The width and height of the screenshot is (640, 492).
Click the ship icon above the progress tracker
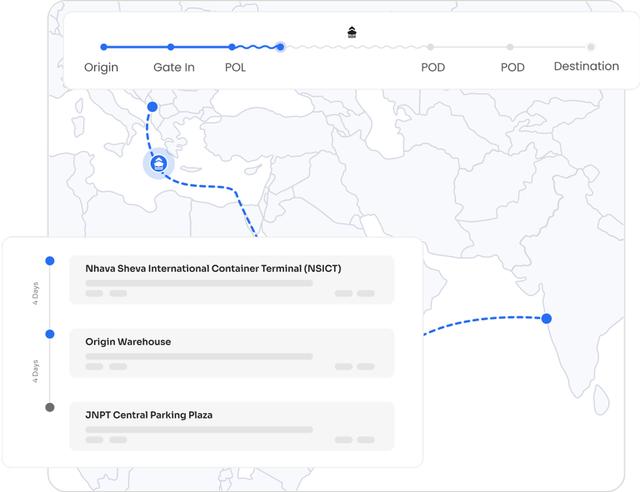click(x=351, y=32)
